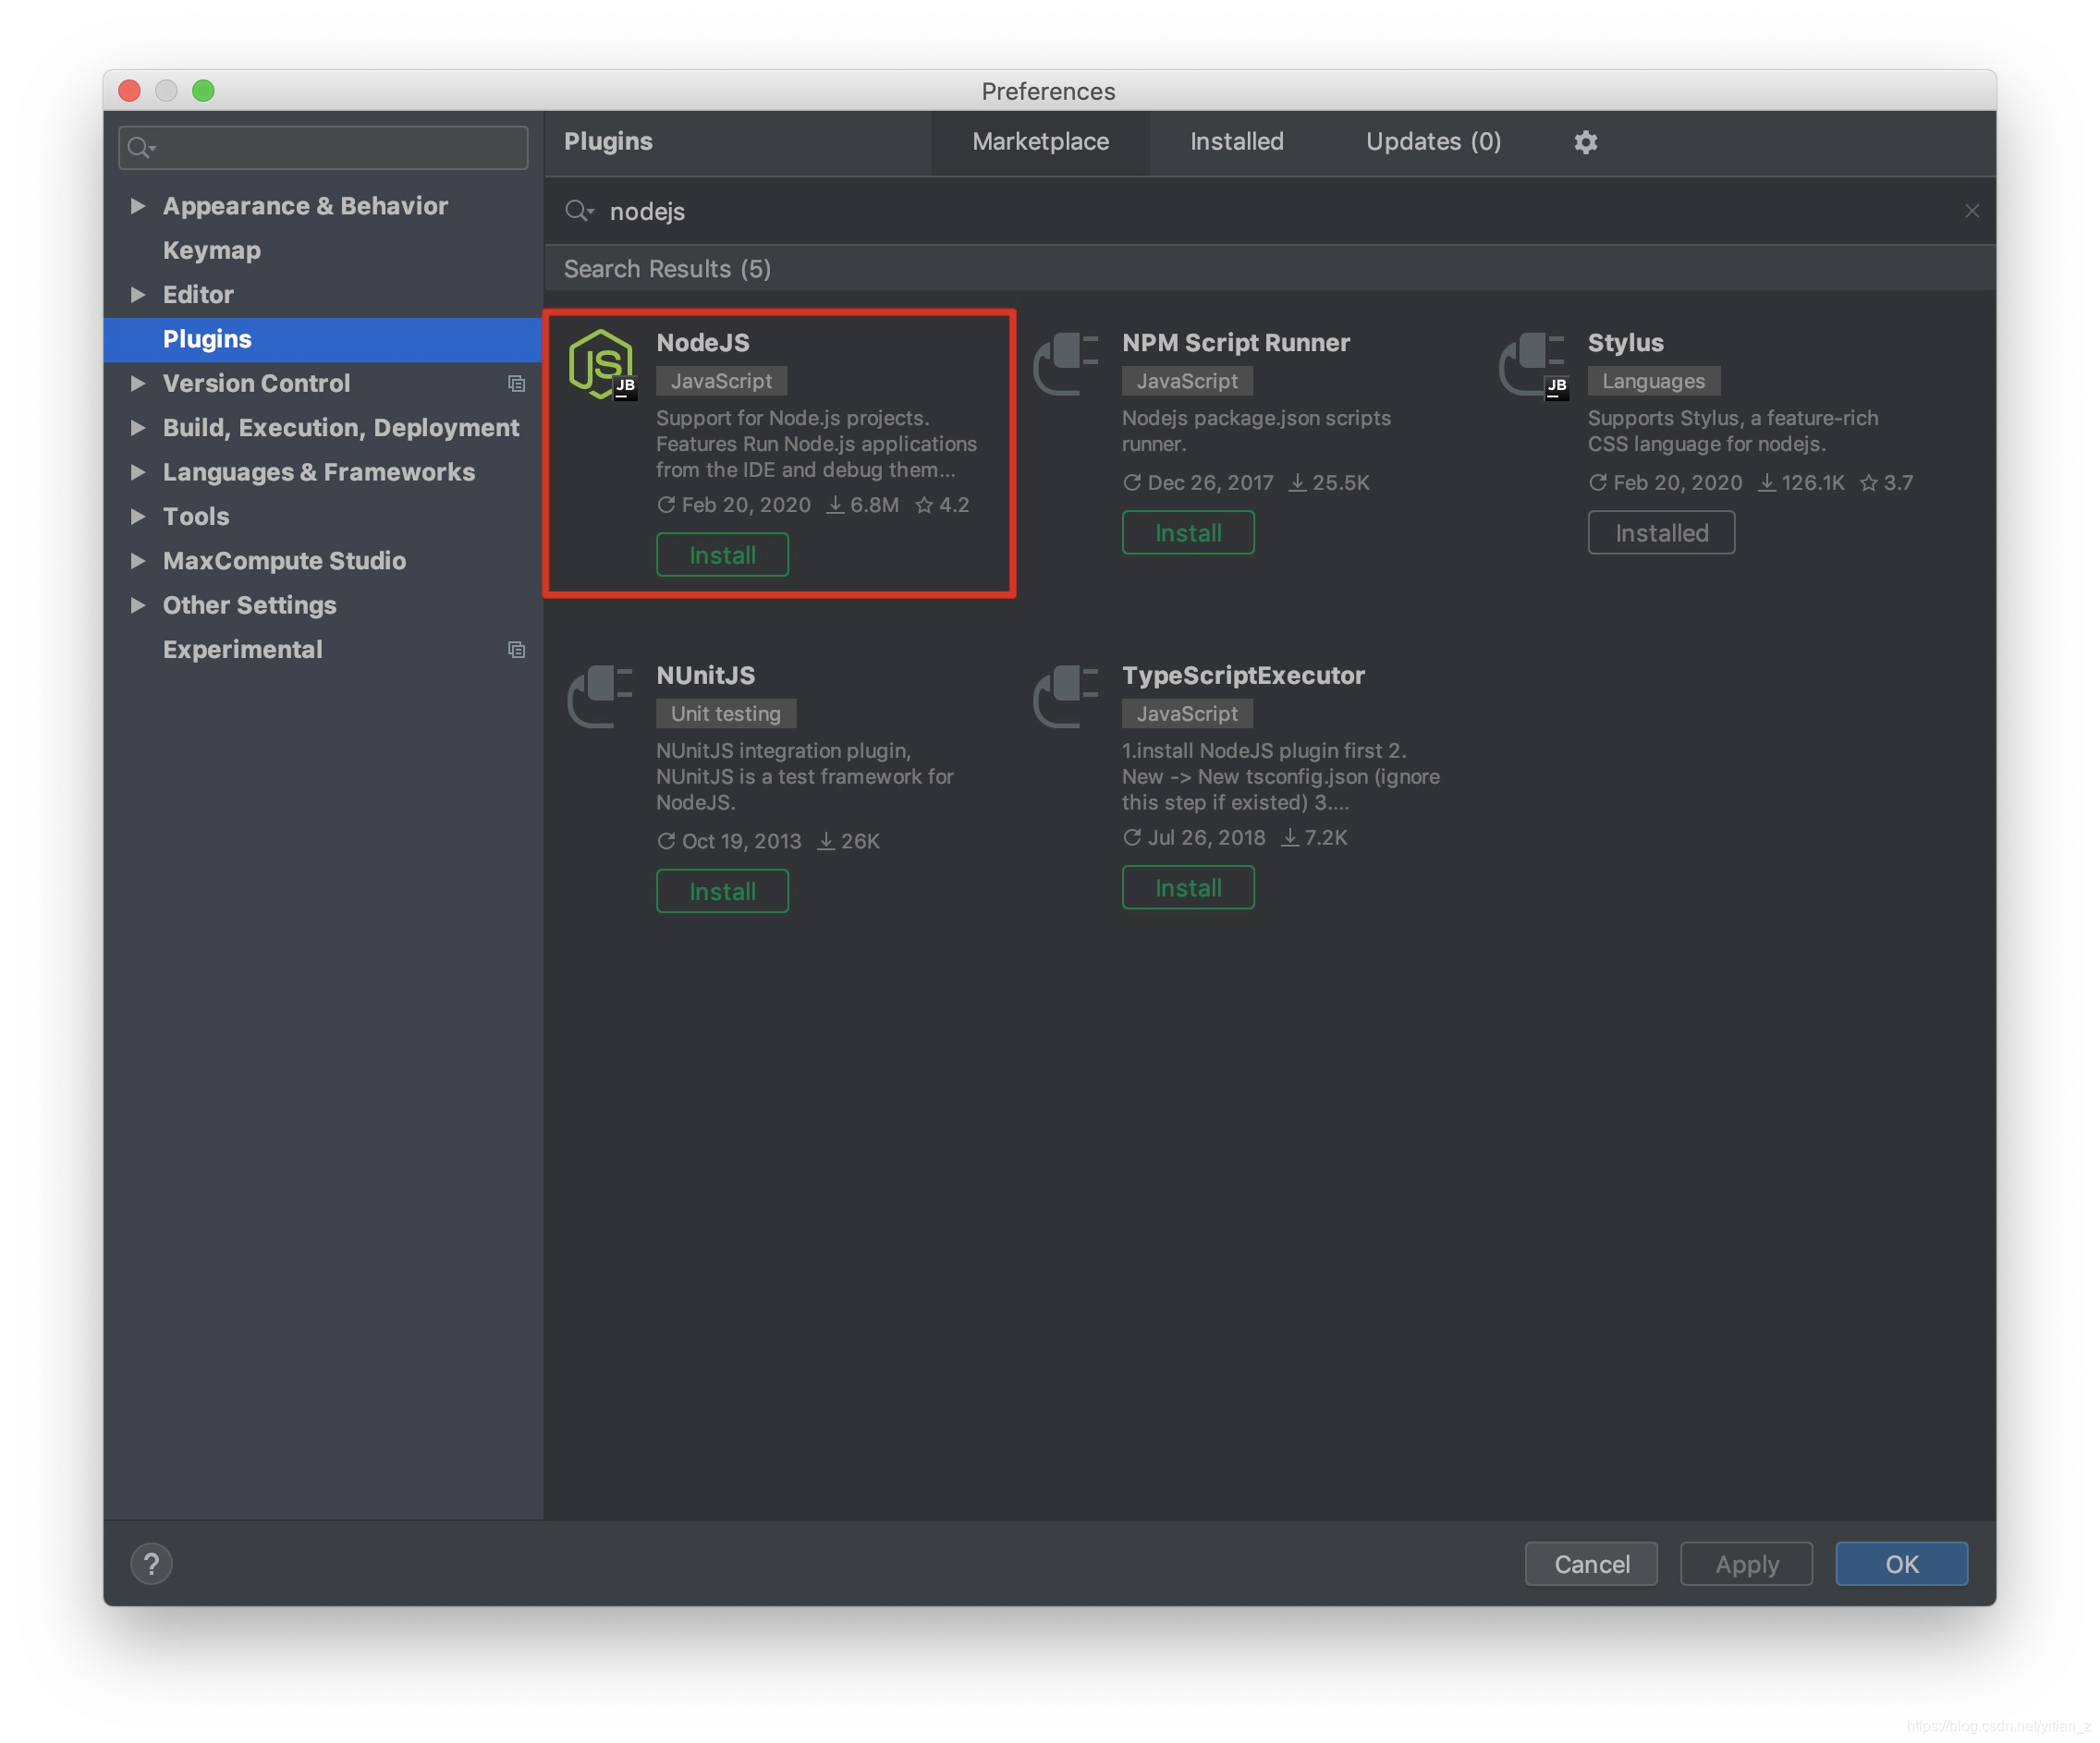
Task: Expand Languages & Frameworks arrow
Action: click(138, 472)
